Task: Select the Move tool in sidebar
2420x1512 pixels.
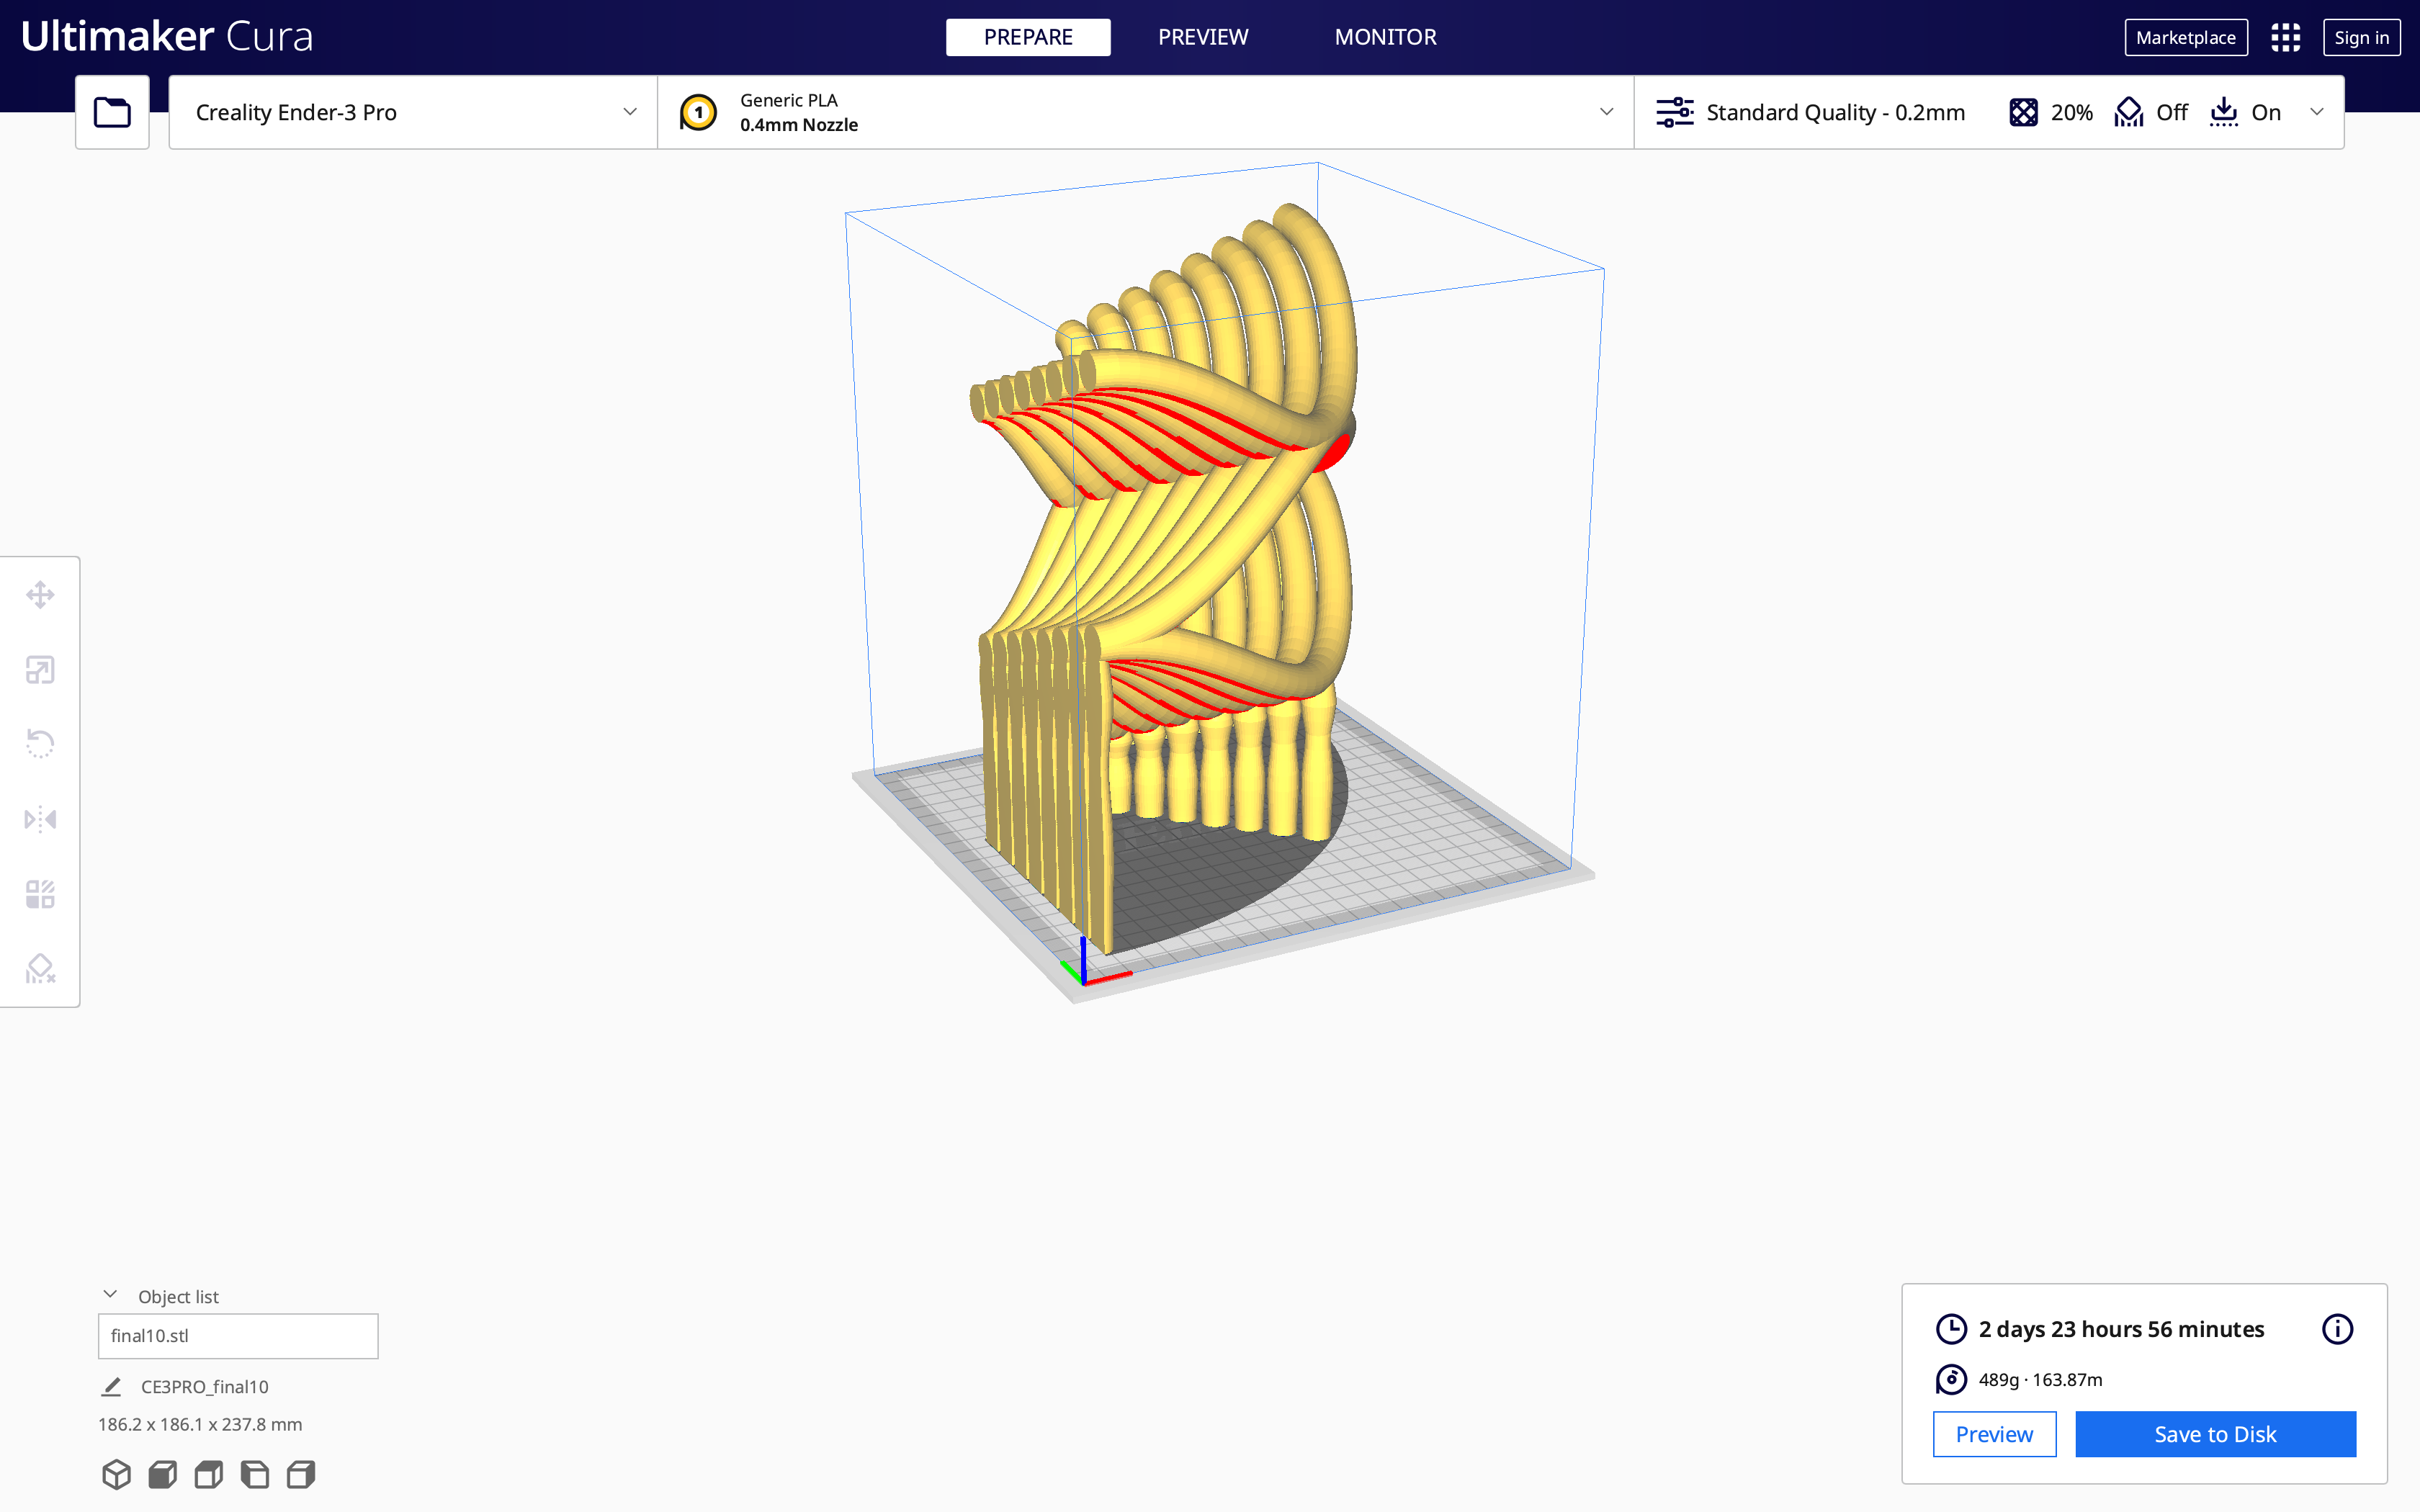Action: [40, 595]
